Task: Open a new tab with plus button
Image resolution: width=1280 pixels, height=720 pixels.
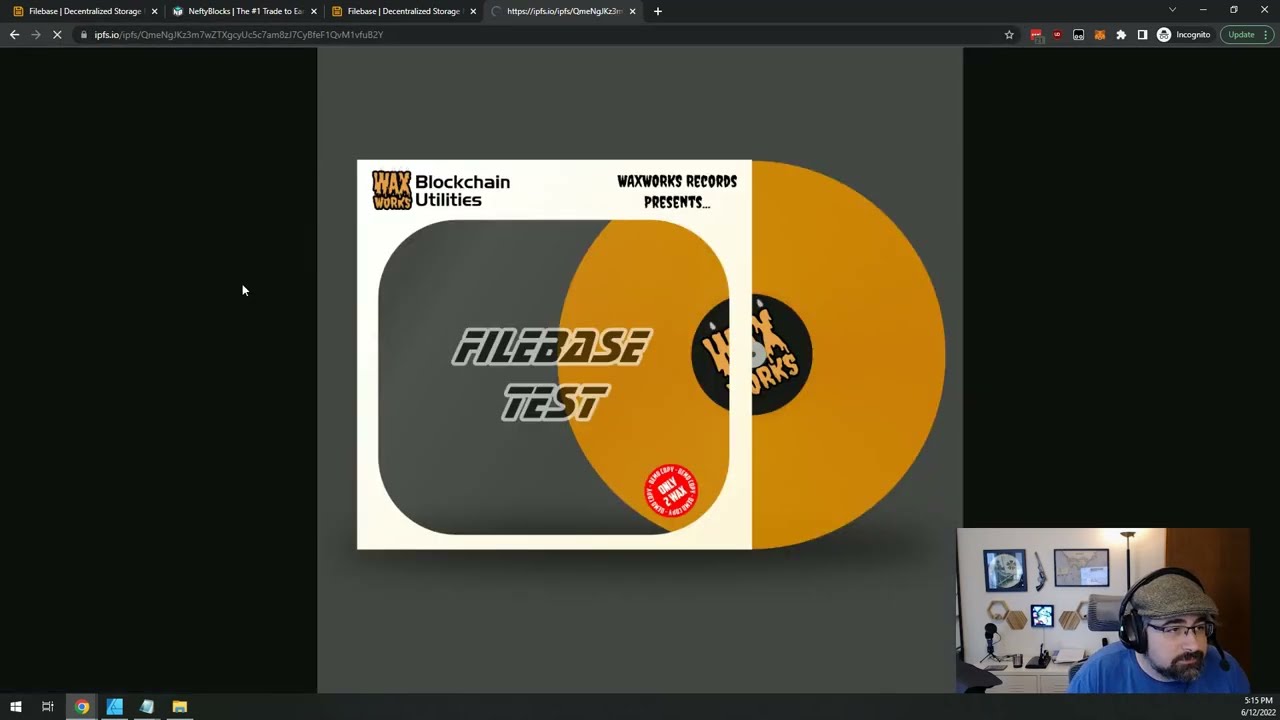Action: pos(657,11)
